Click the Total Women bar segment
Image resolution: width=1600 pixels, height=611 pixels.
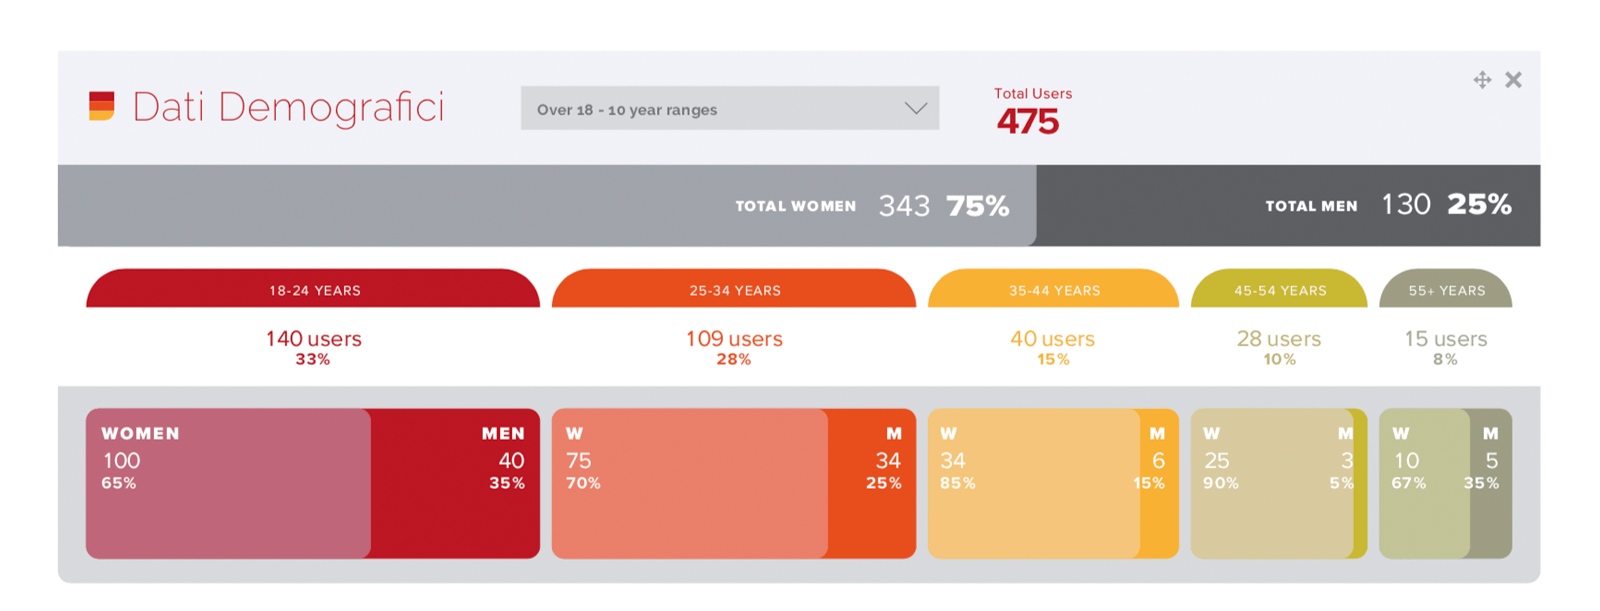click(x=547, y=205)
